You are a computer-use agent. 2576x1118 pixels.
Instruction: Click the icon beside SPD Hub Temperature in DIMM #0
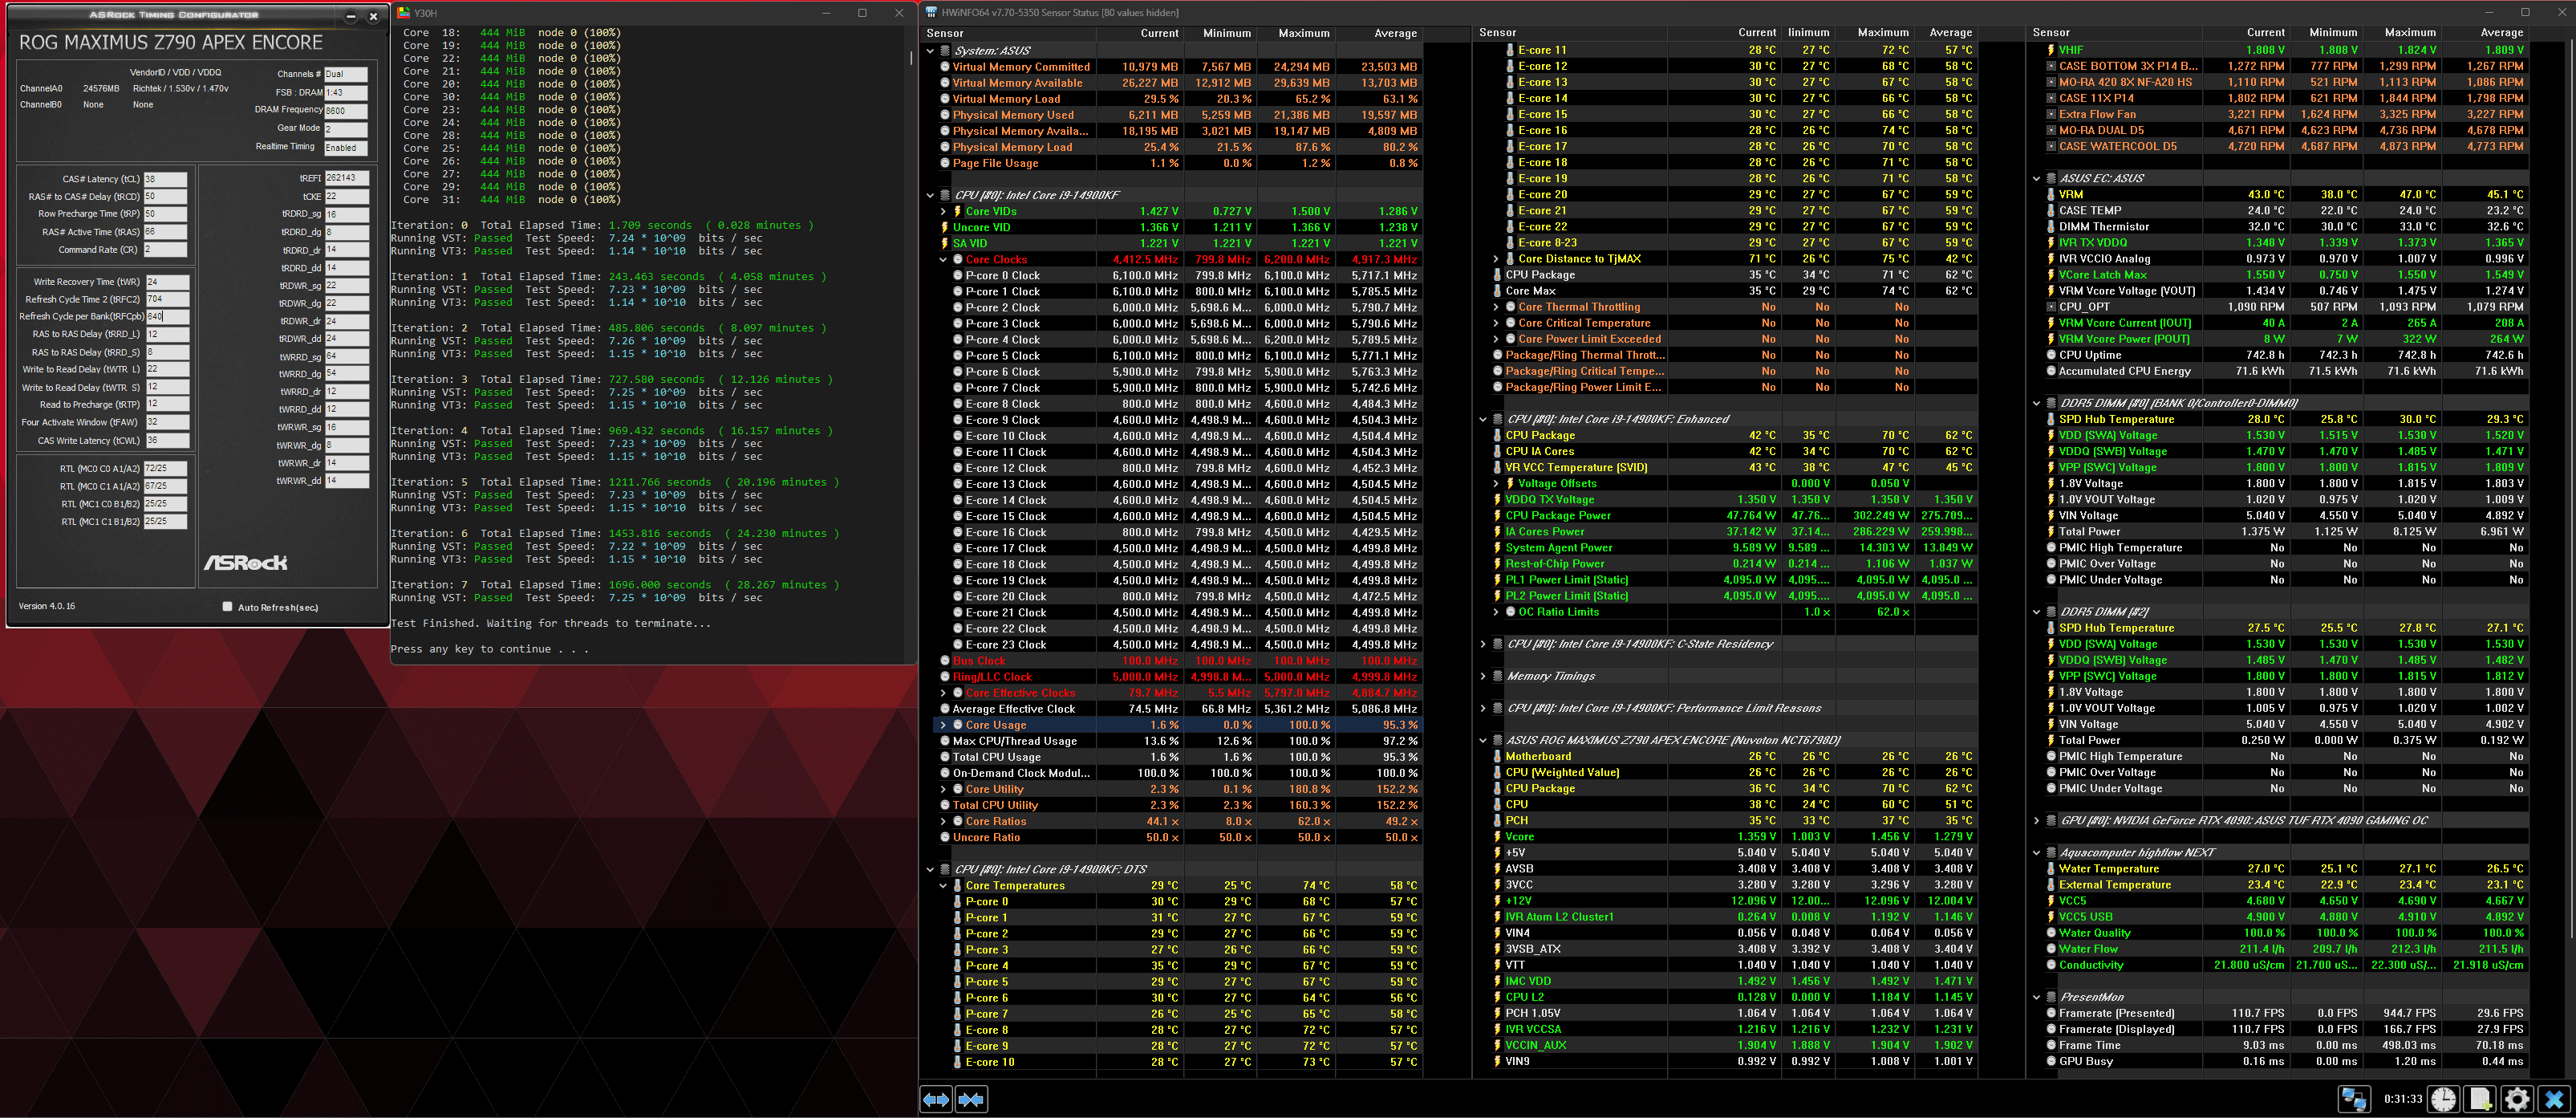pos(2050,419)
